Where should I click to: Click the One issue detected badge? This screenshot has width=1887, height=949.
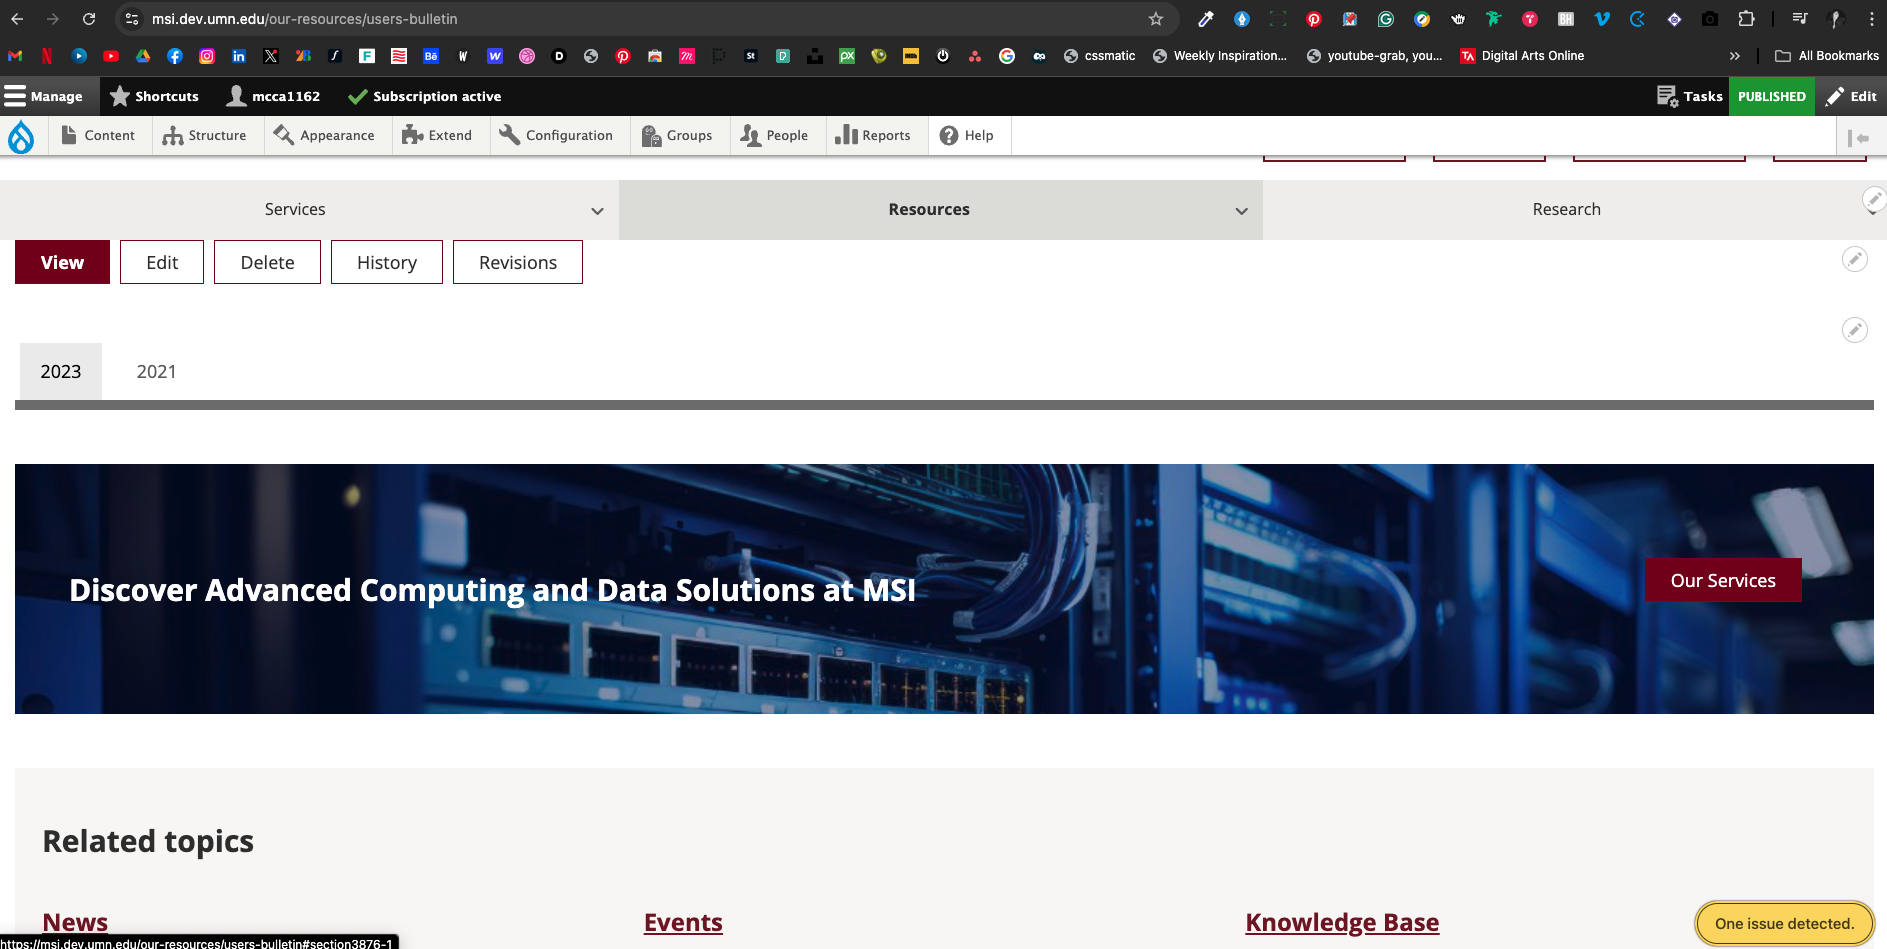point(1783,923)
